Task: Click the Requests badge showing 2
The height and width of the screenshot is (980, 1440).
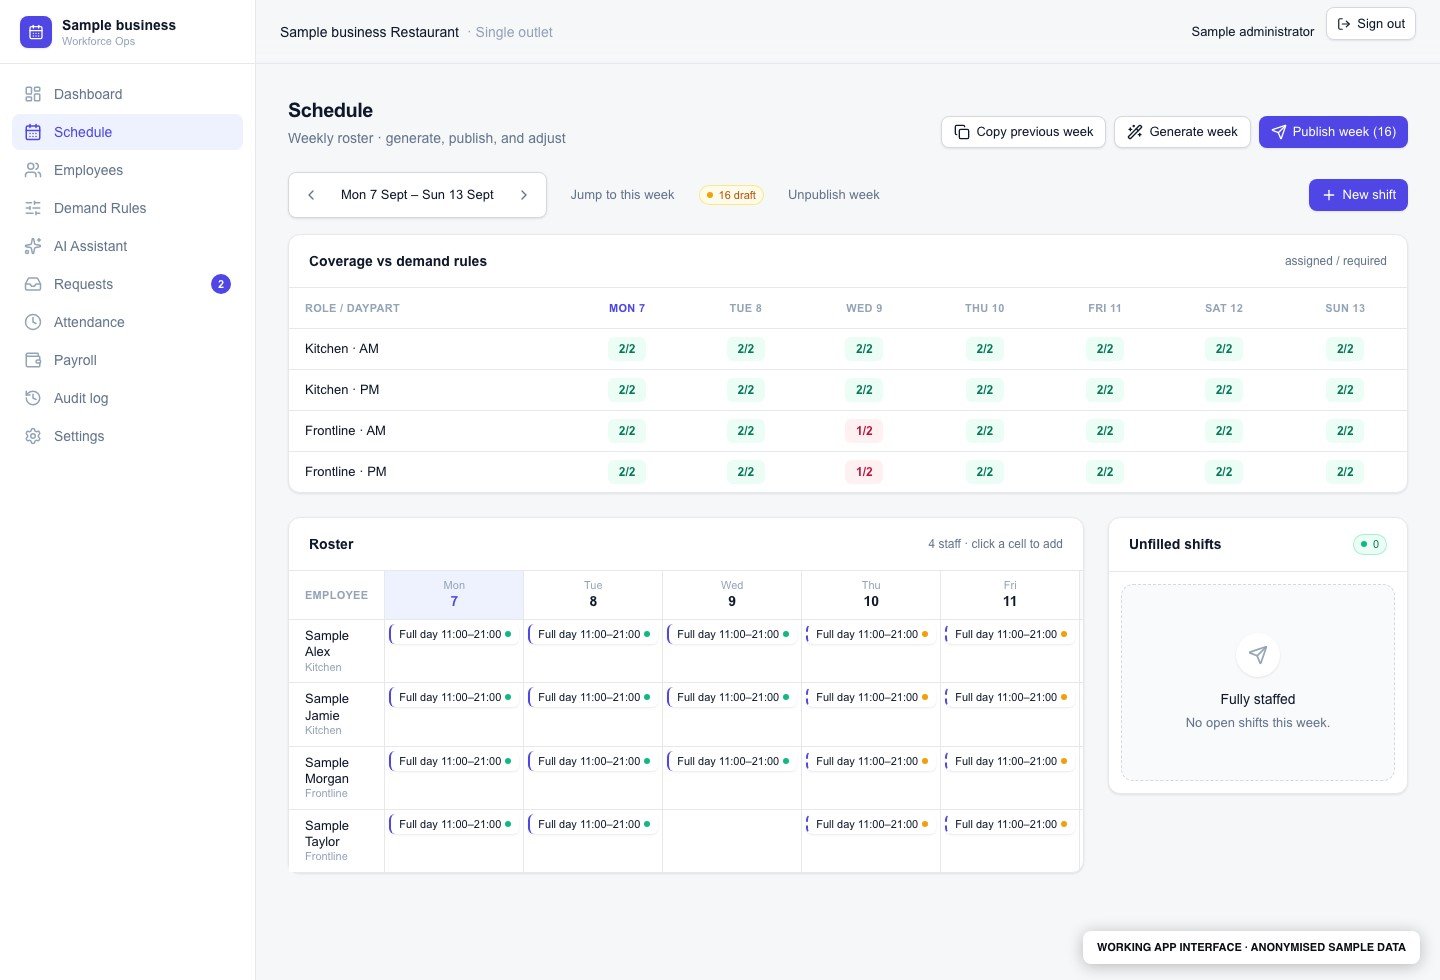Action: point(221,284)
